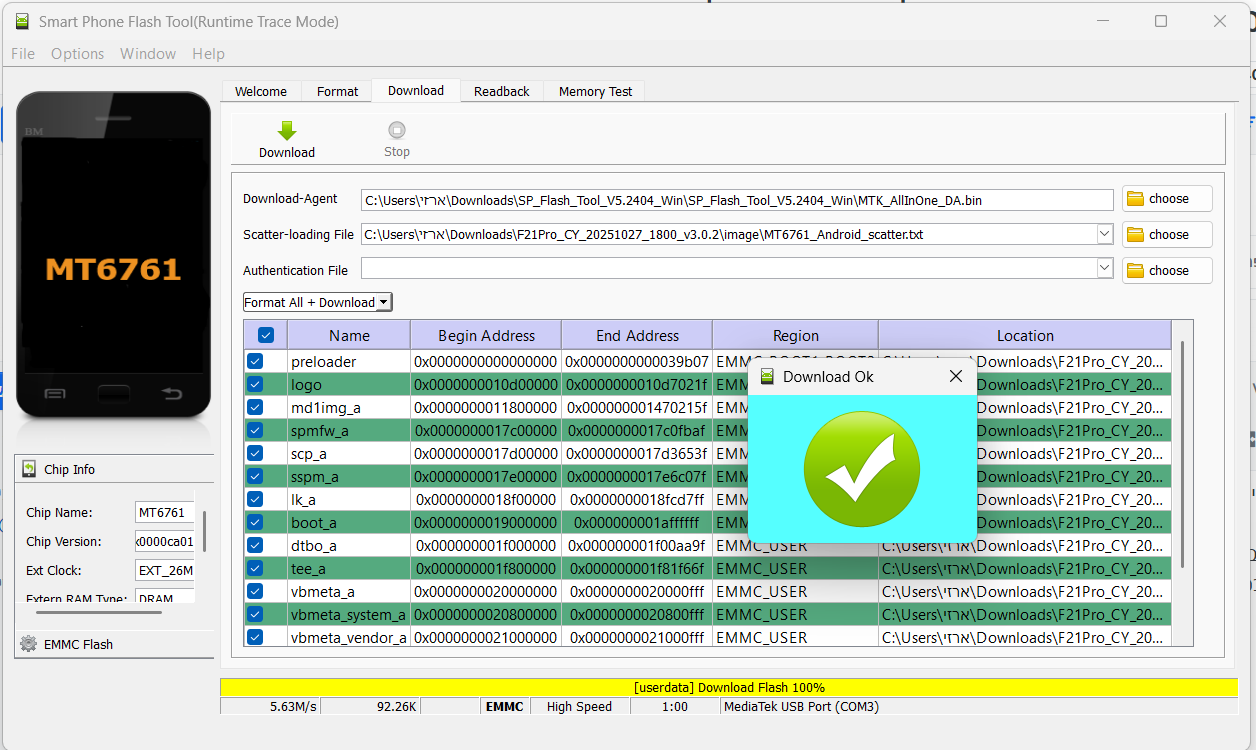Toggle the select-all checkbox in table header
Viewport: 1256px width, 750px height.
pyautogui.click(x=266, y=336)
